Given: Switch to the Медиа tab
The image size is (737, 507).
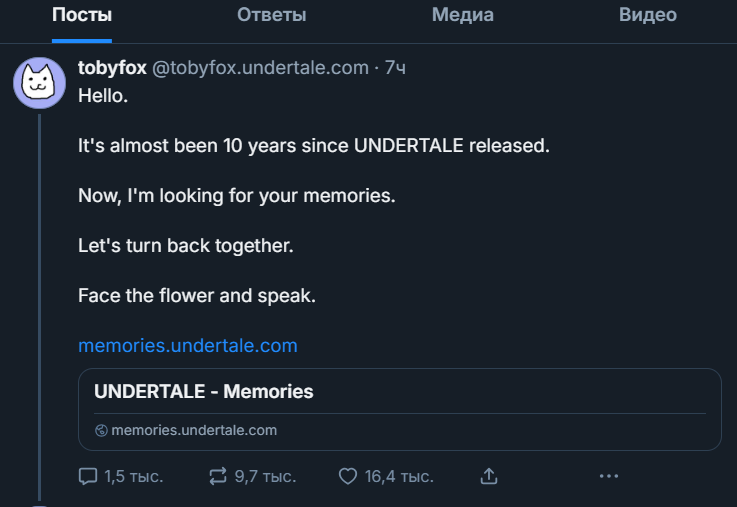Looking at the screenshot, I should click(x=463, y=15).
